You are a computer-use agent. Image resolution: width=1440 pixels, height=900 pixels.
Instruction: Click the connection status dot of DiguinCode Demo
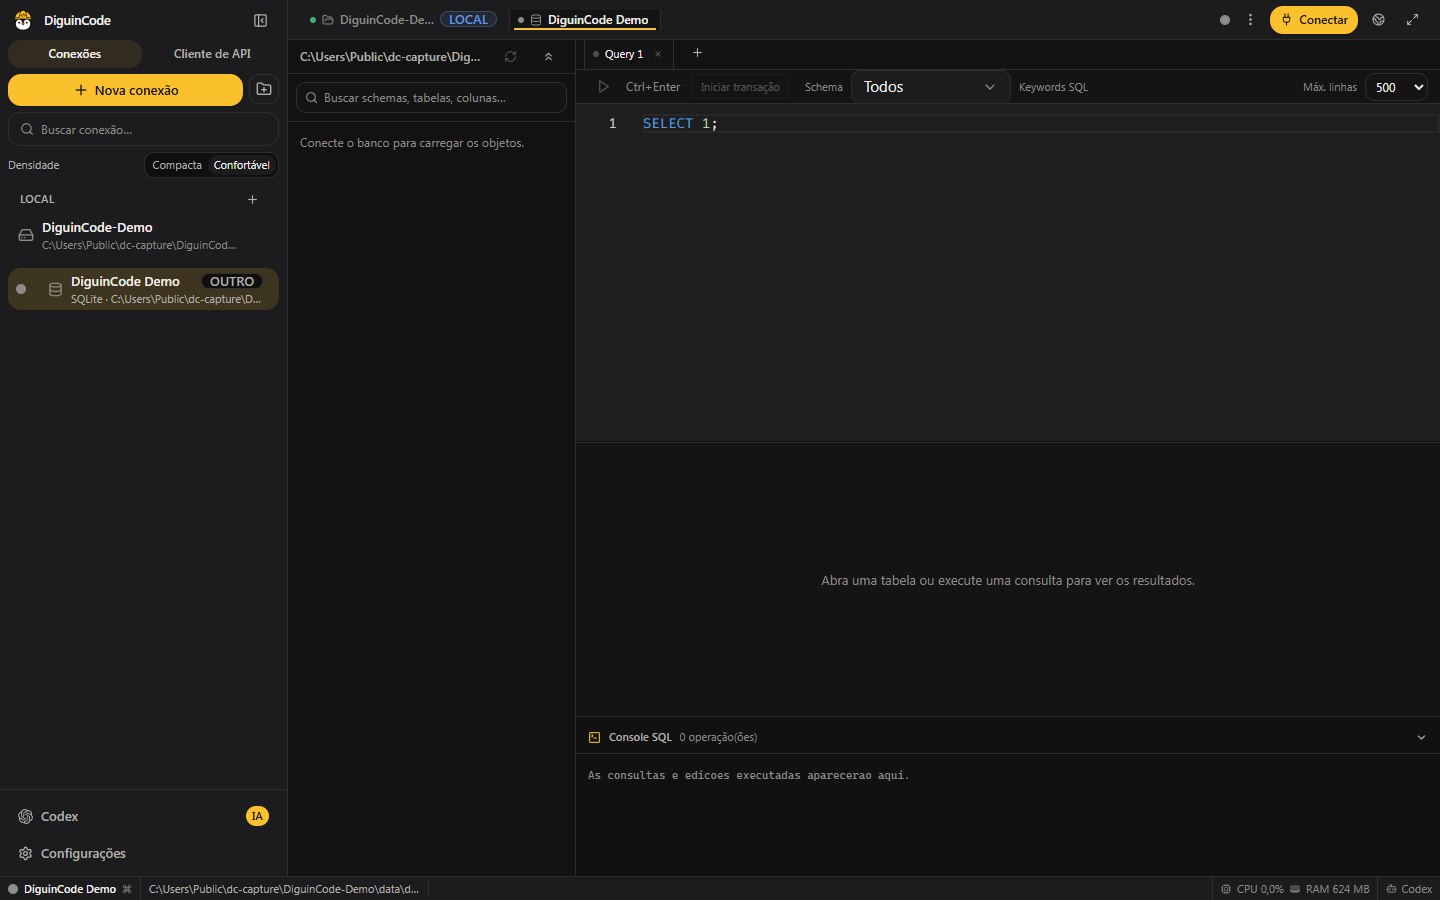(21, 289)
